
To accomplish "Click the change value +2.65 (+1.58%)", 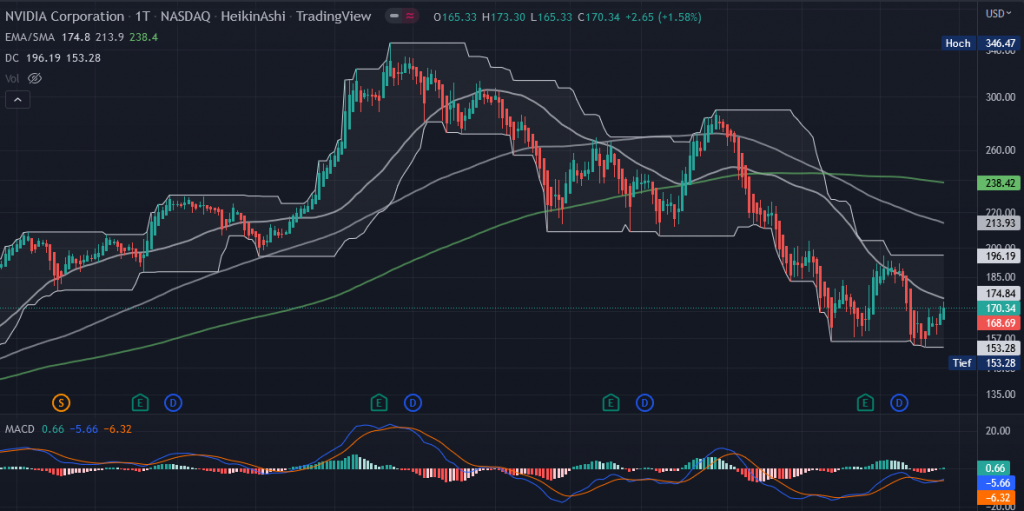I will pyautogui.click(x=663, y=17).
